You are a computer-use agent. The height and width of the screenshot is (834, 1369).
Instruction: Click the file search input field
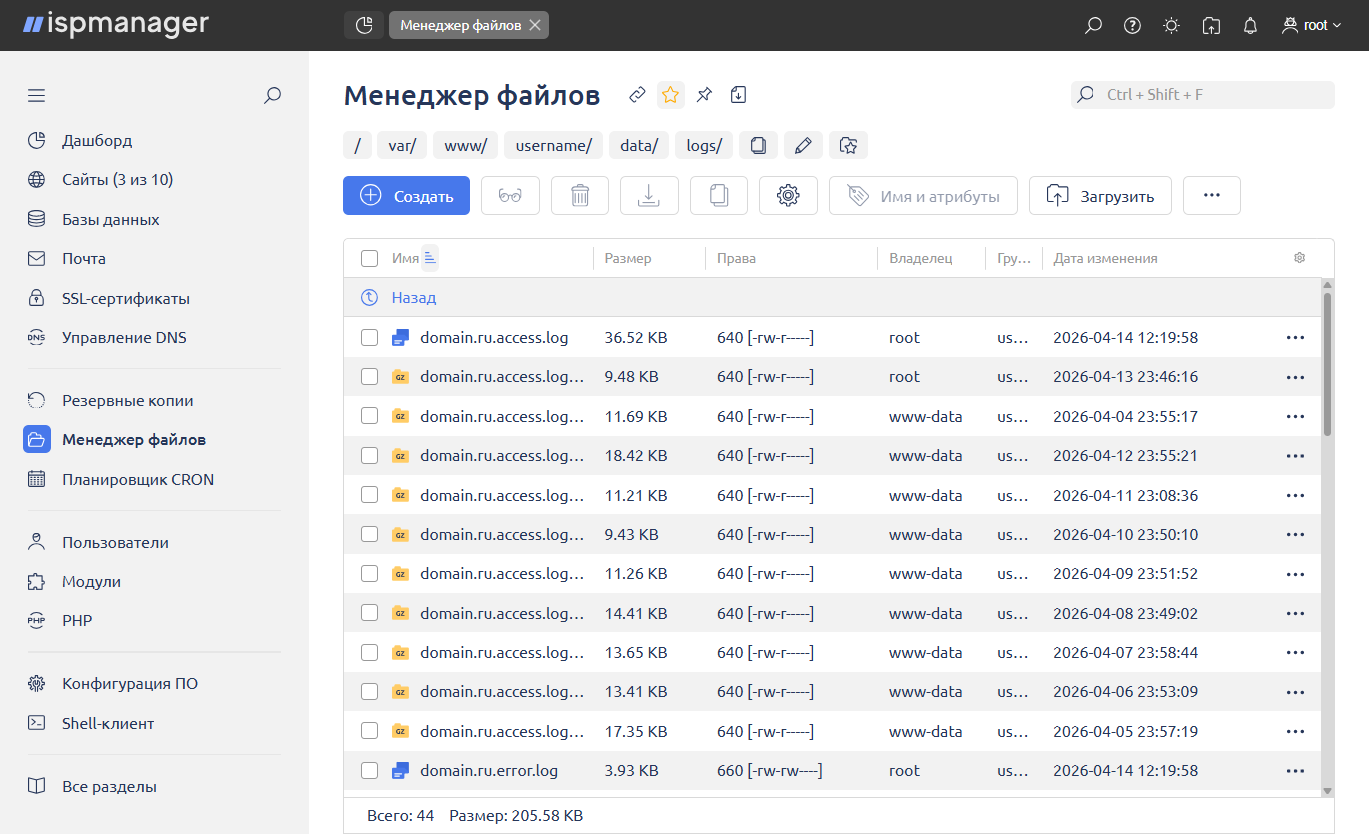coord(1215,95)
